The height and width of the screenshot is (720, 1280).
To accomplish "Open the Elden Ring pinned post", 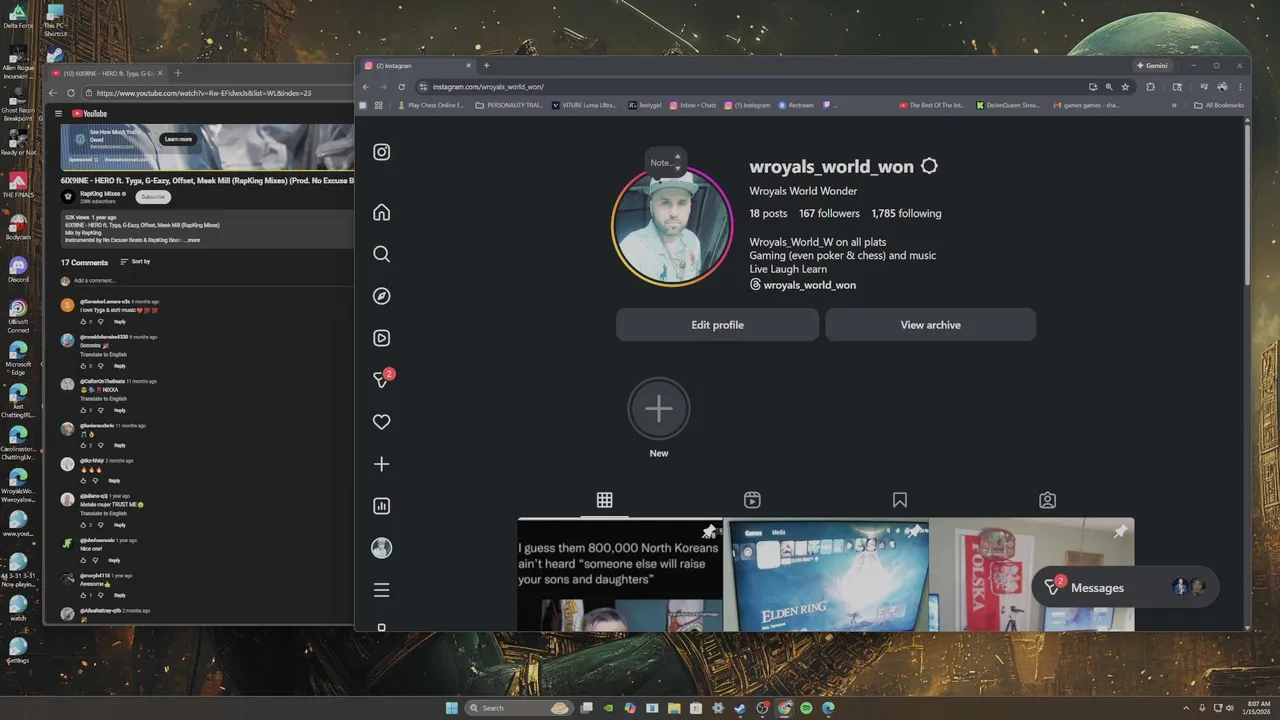I will 826,575.
